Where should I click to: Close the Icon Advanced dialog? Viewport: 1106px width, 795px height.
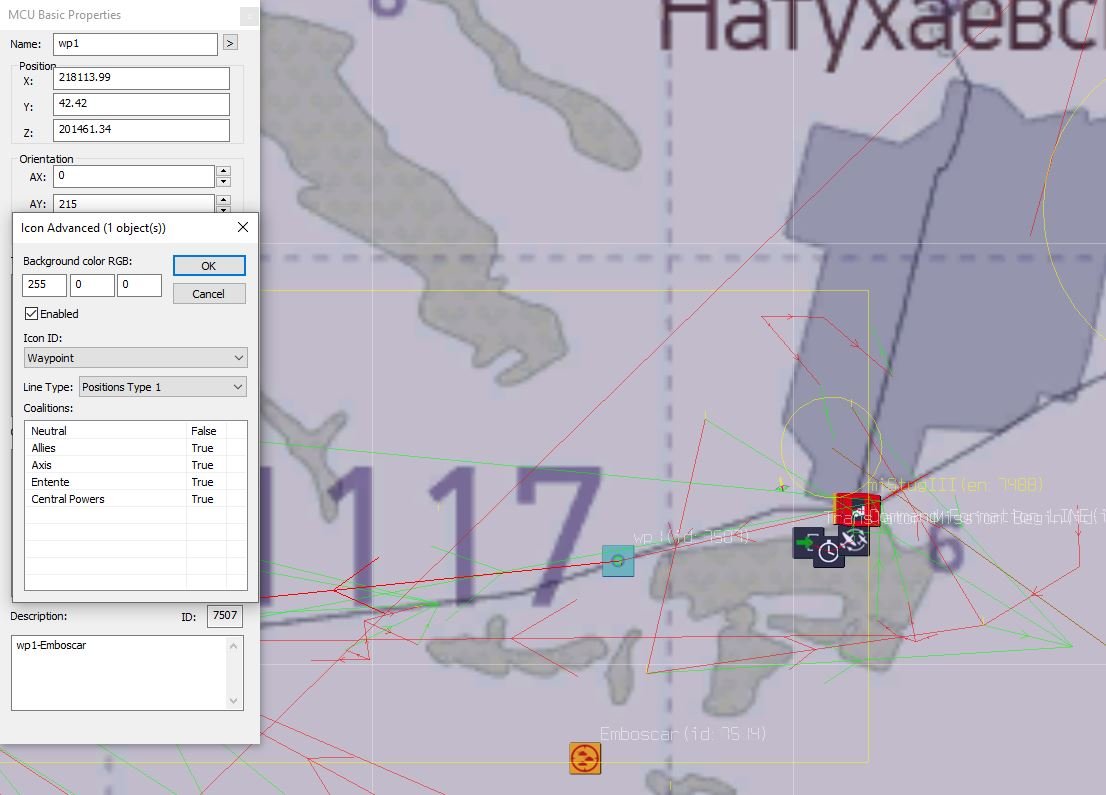(243, 227)
